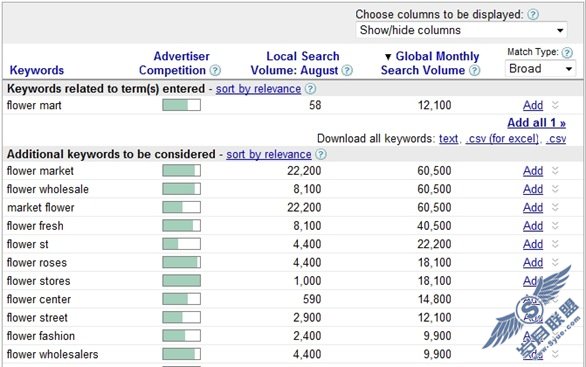Click sort by relevance in related keywords section
This screenshot has width=586, height=367.
point(258,89)
